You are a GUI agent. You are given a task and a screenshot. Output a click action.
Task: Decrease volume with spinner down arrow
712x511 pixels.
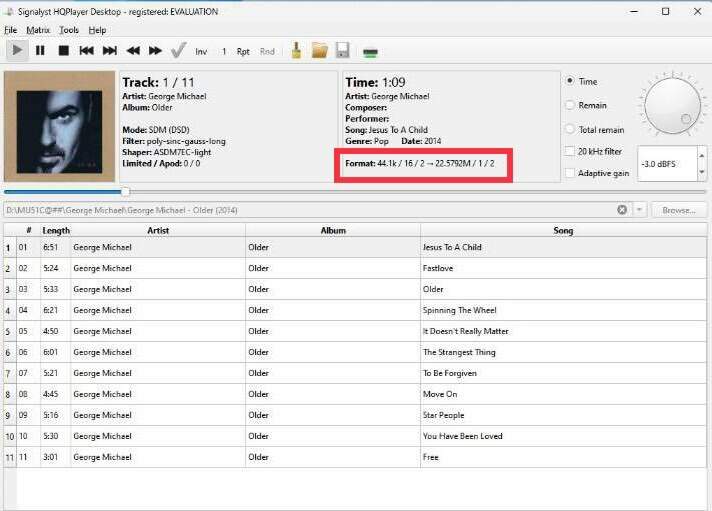(702, 172)
